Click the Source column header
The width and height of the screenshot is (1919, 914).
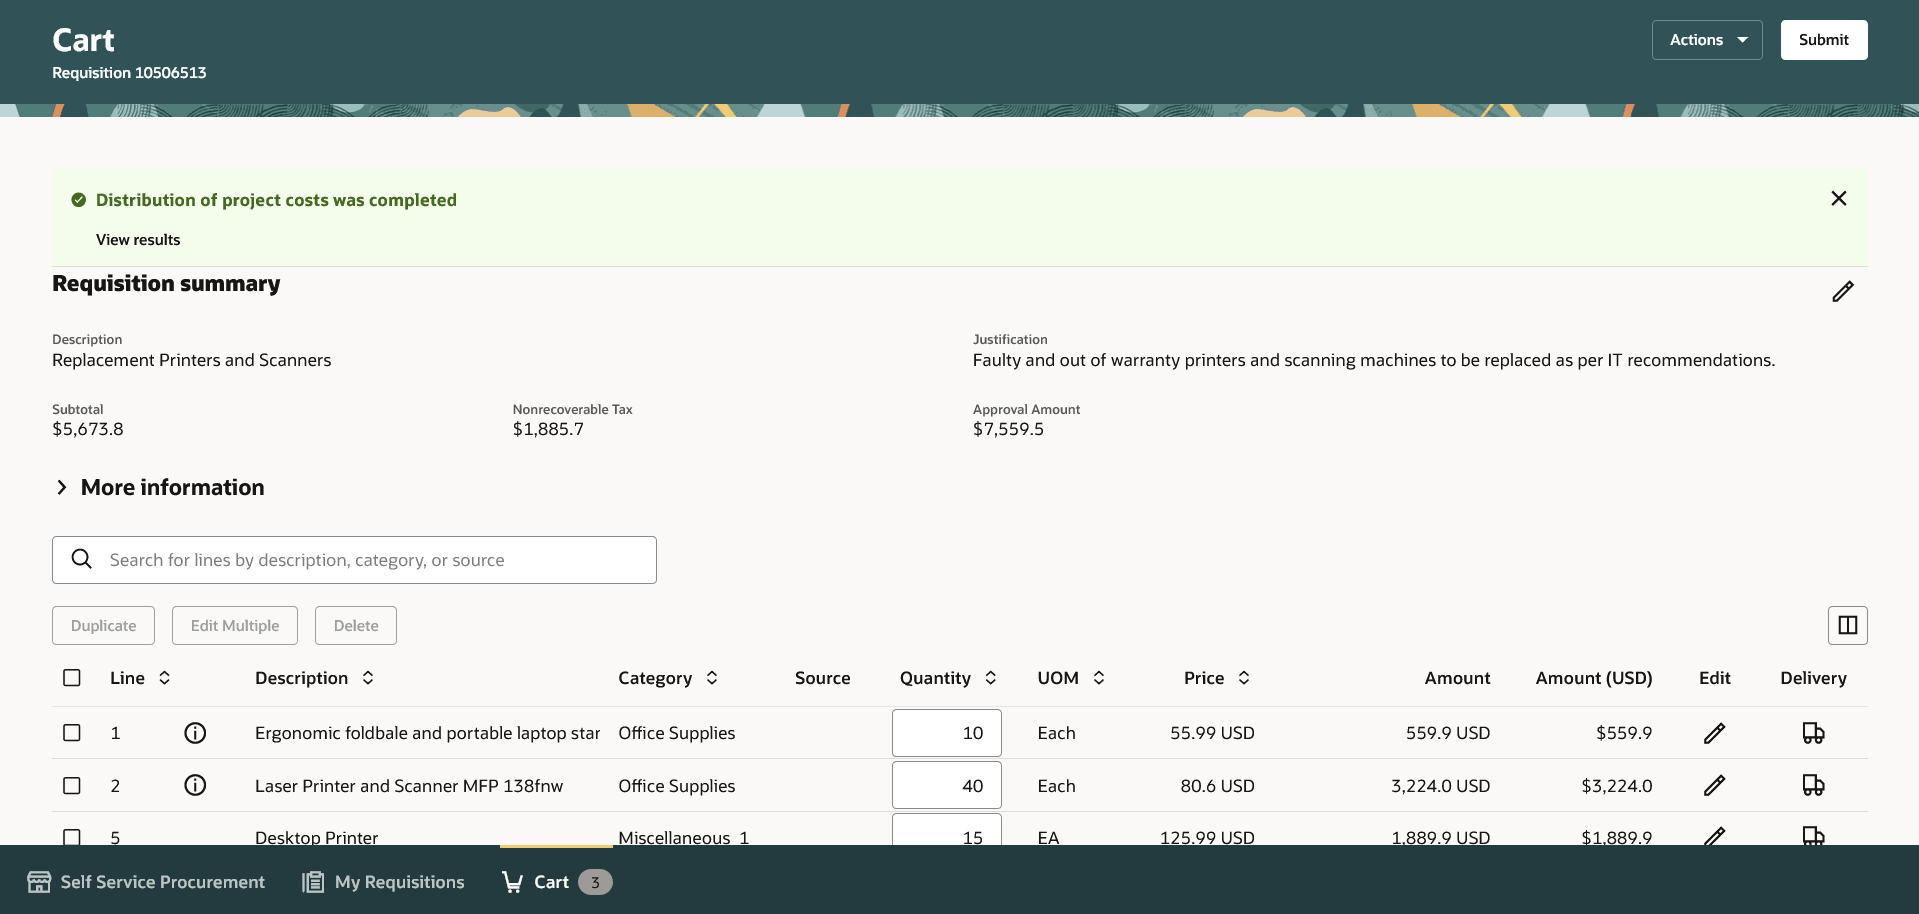(x=822, y=678)
